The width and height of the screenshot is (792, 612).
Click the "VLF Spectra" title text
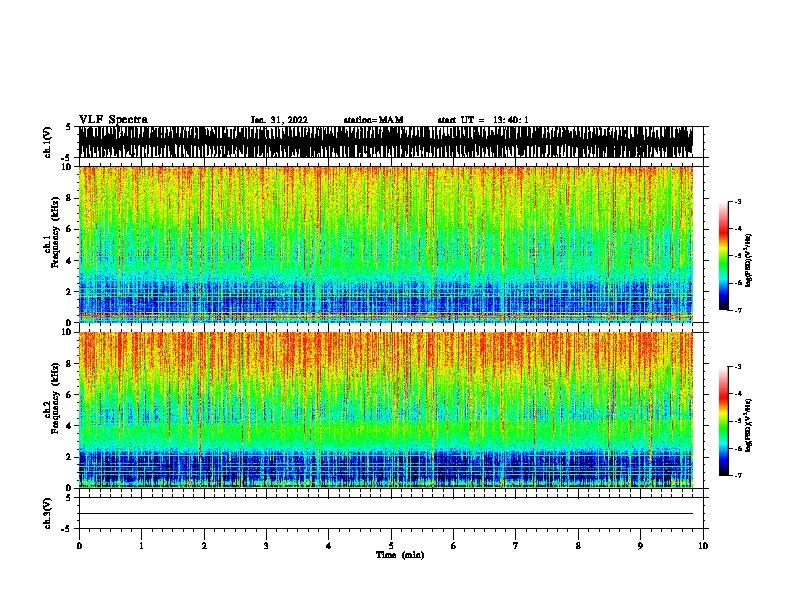tap(113, 119)
